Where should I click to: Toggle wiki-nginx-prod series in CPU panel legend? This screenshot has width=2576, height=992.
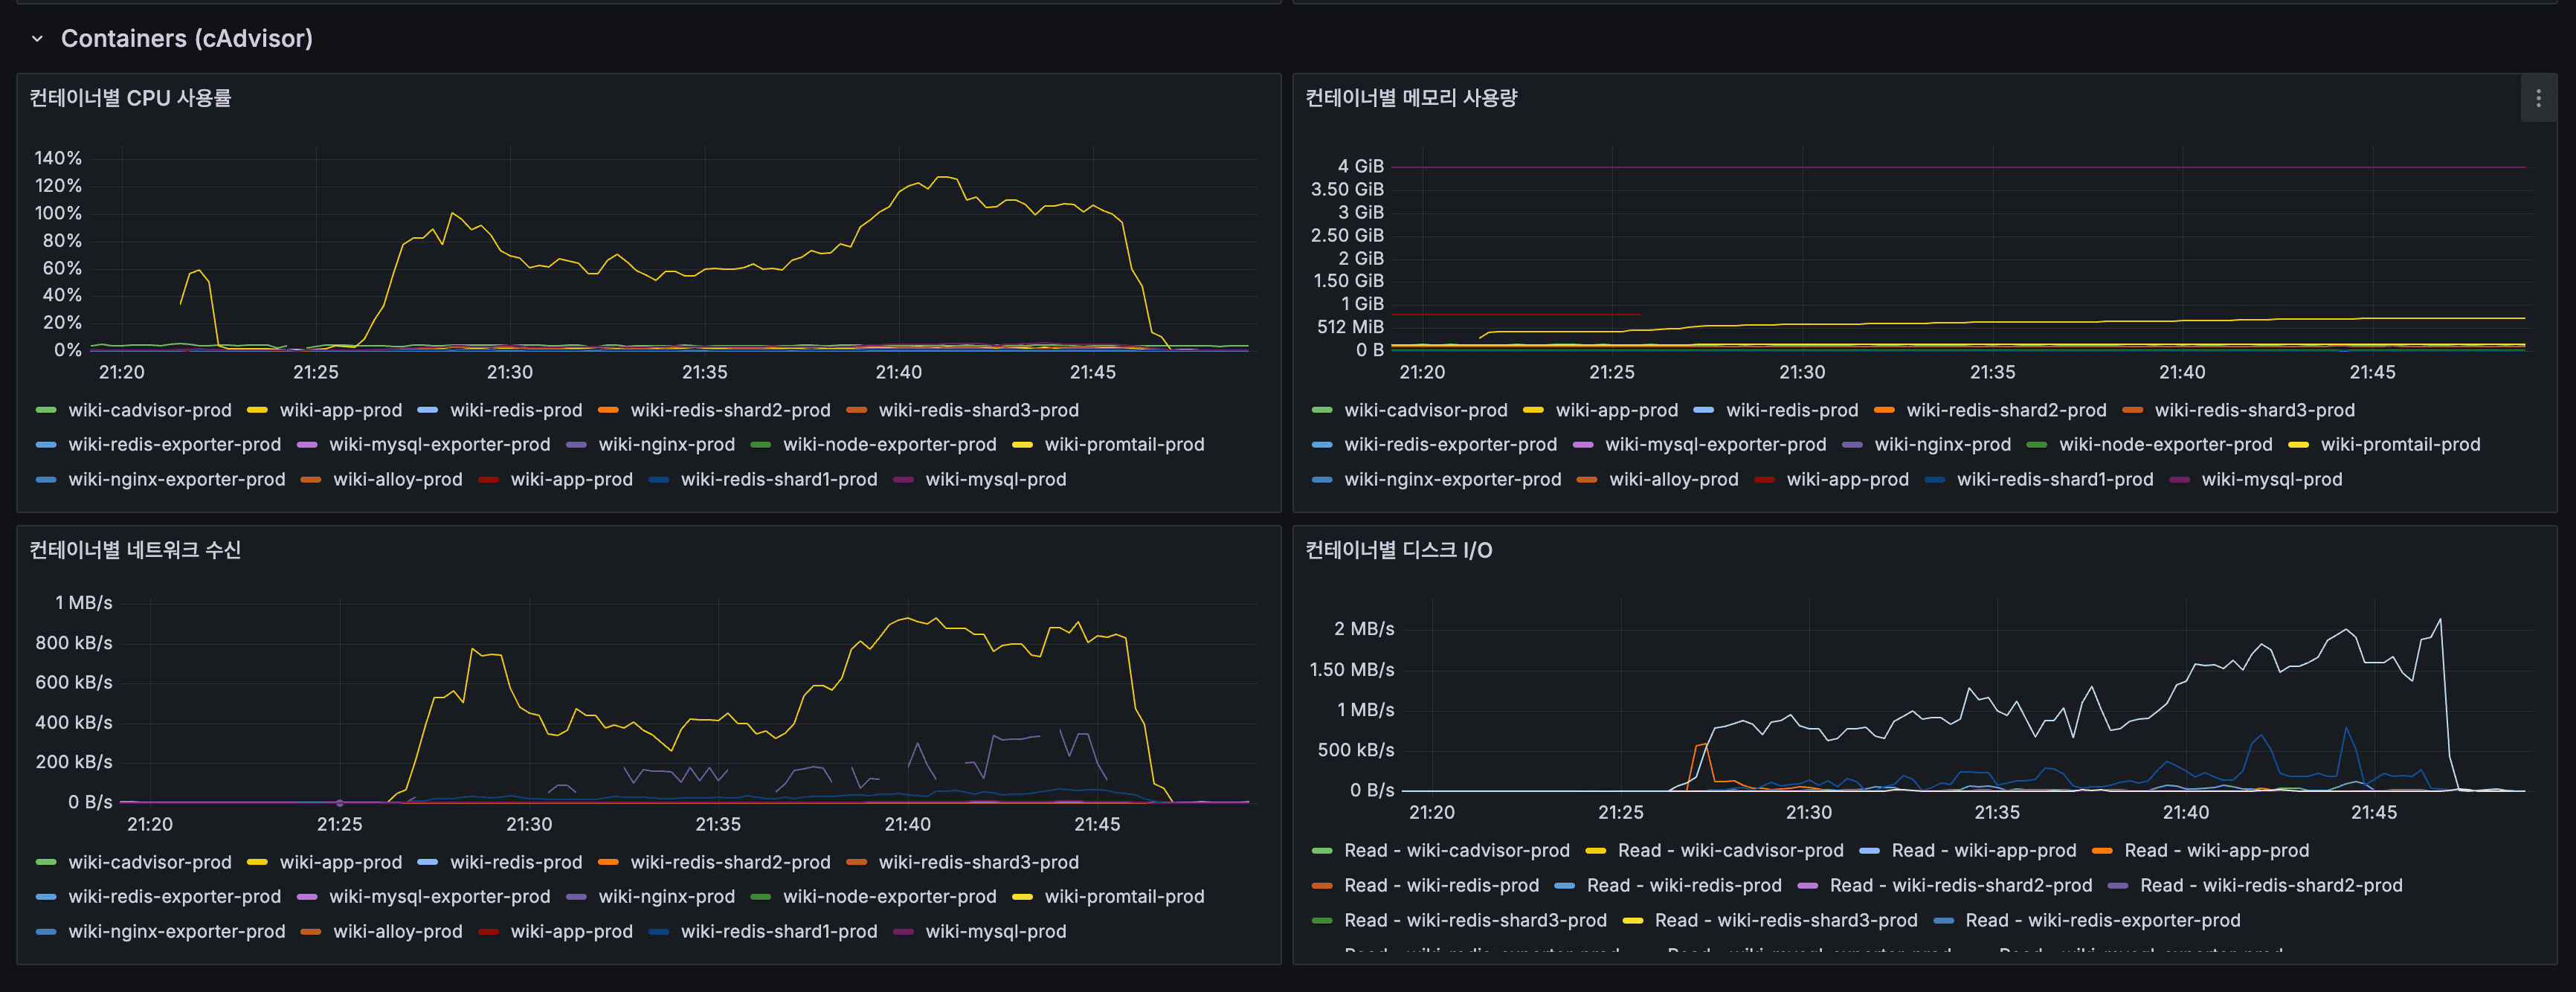click(666, 445)
